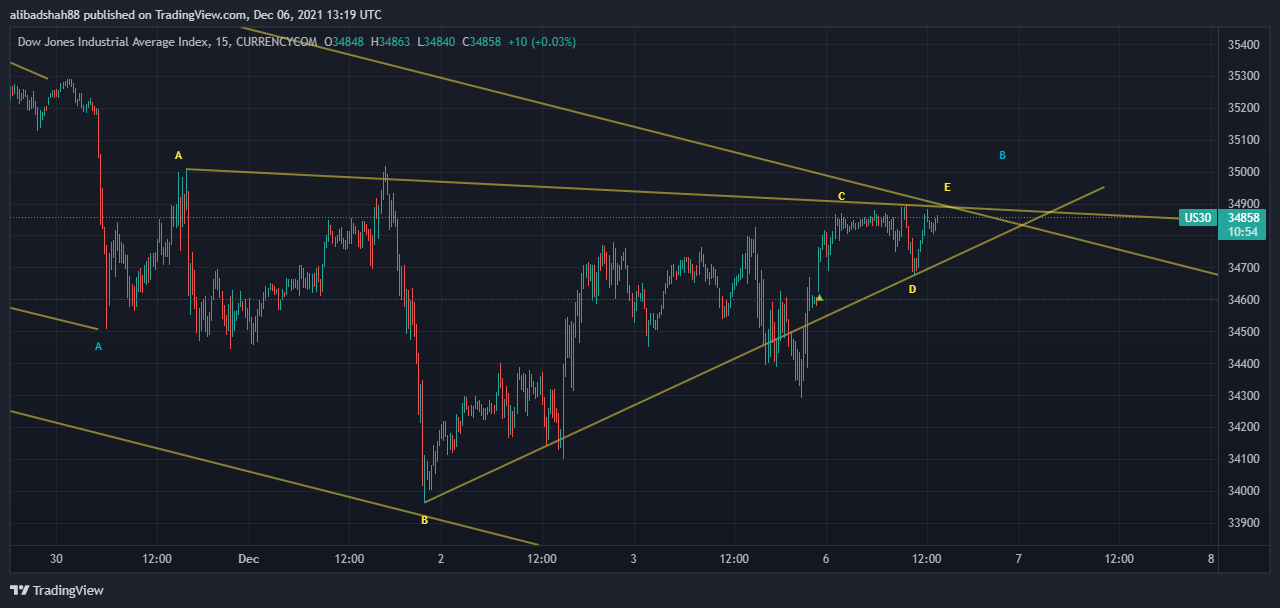This screenshot has width=1280, height=608.
Task: Click the close value C34858
Action: click(x=482, y=41)
